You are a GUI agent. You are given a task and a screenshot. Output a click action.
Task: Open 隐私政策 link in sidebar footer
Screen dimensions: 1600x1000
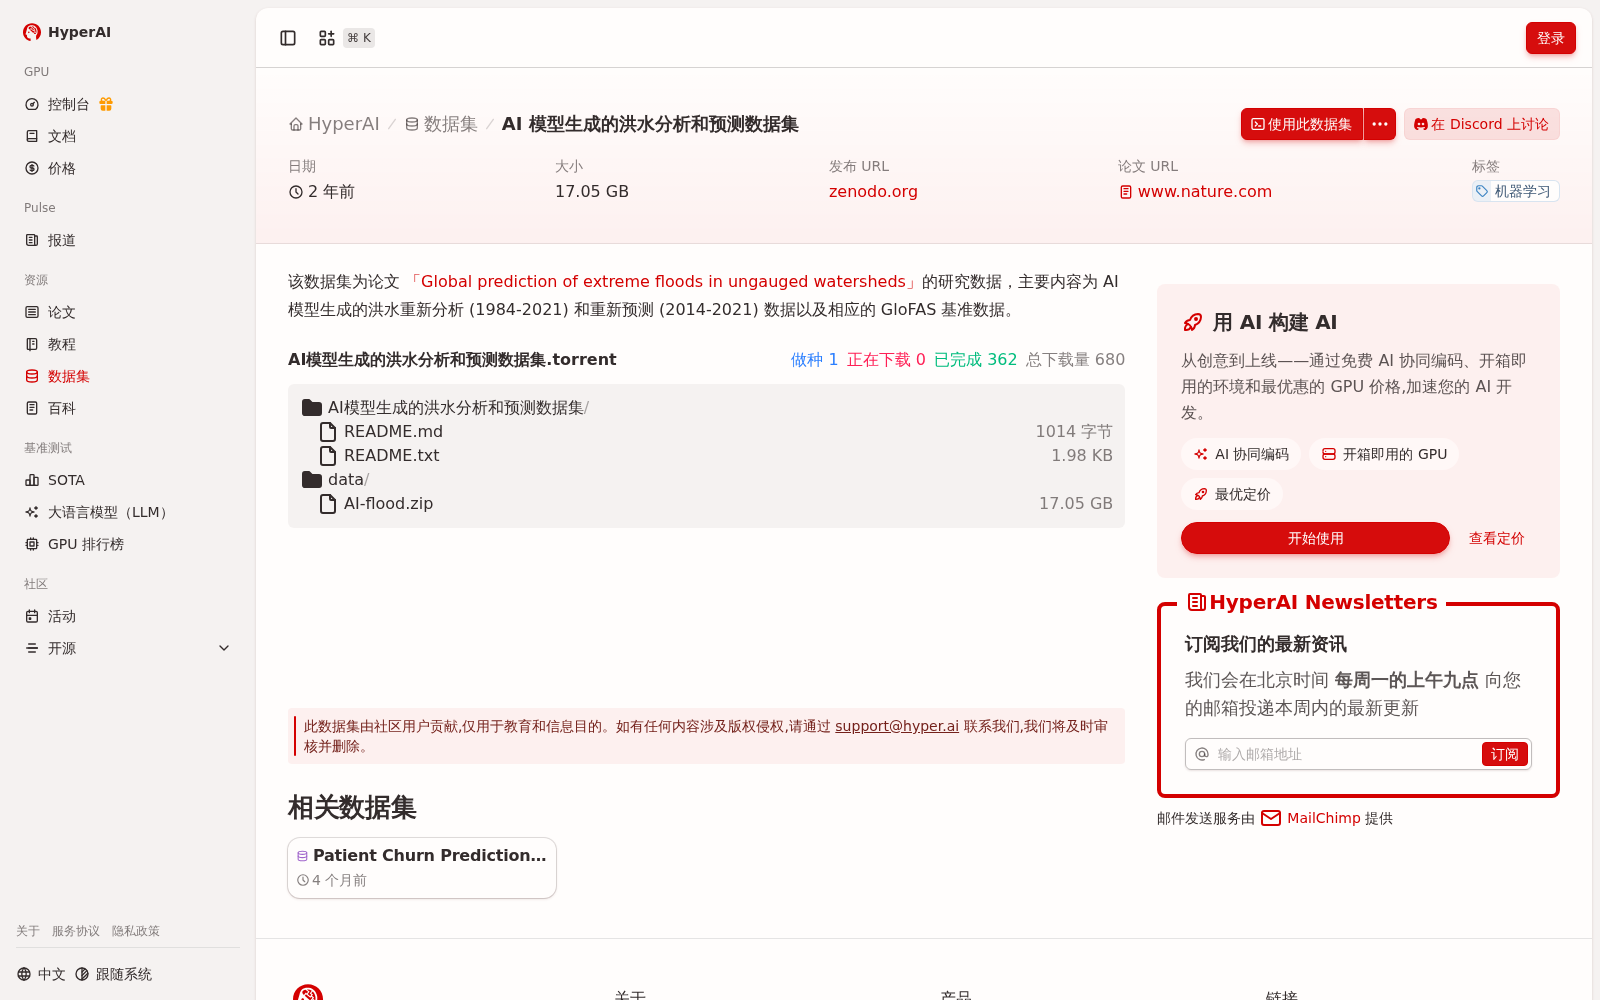[136, 931]
